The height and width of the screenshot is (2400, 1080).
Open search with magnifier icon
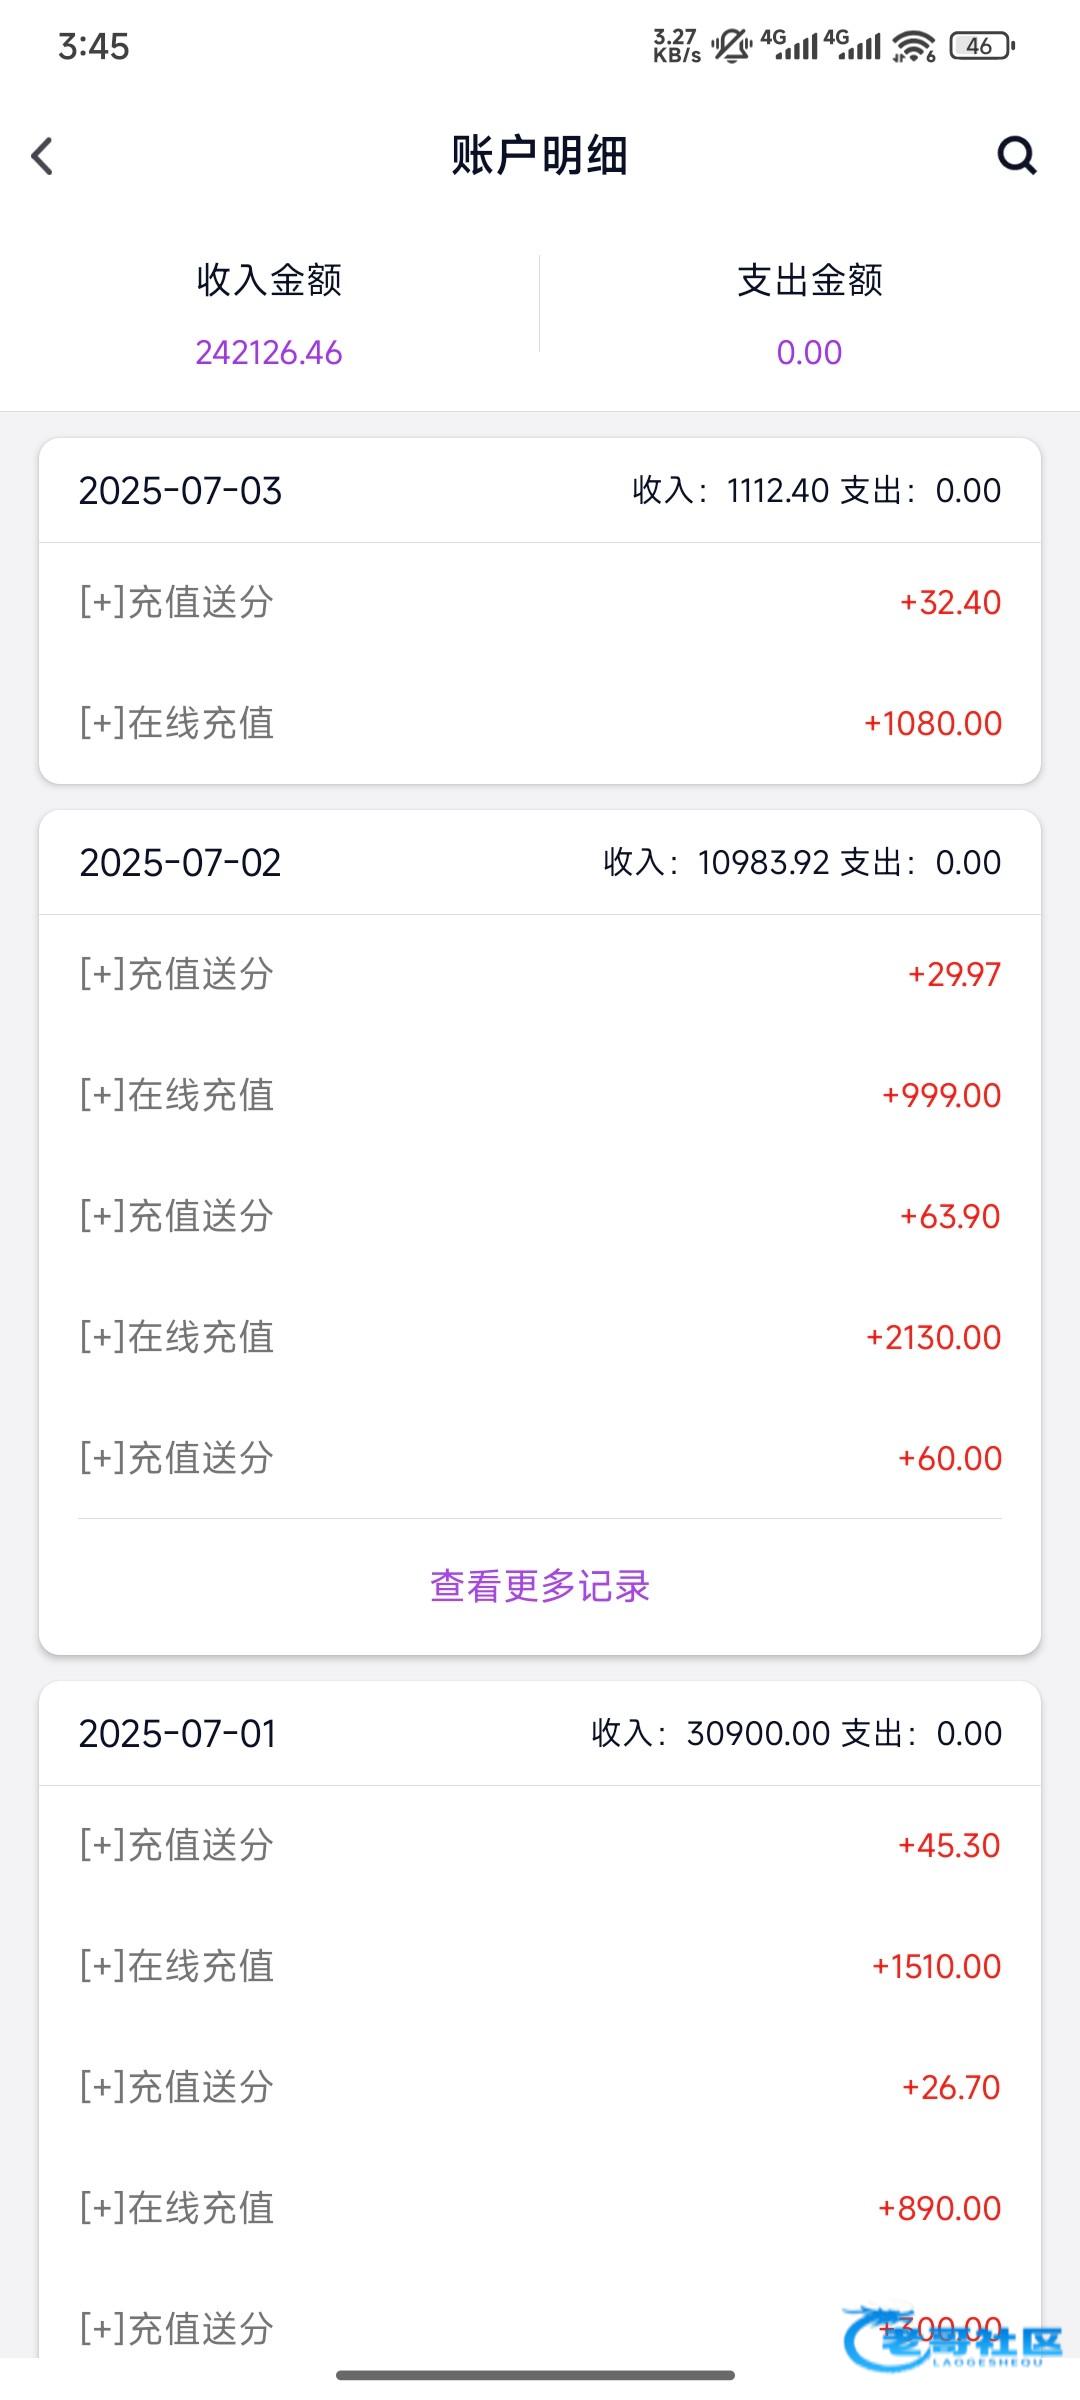click(x=1017, y=155)
